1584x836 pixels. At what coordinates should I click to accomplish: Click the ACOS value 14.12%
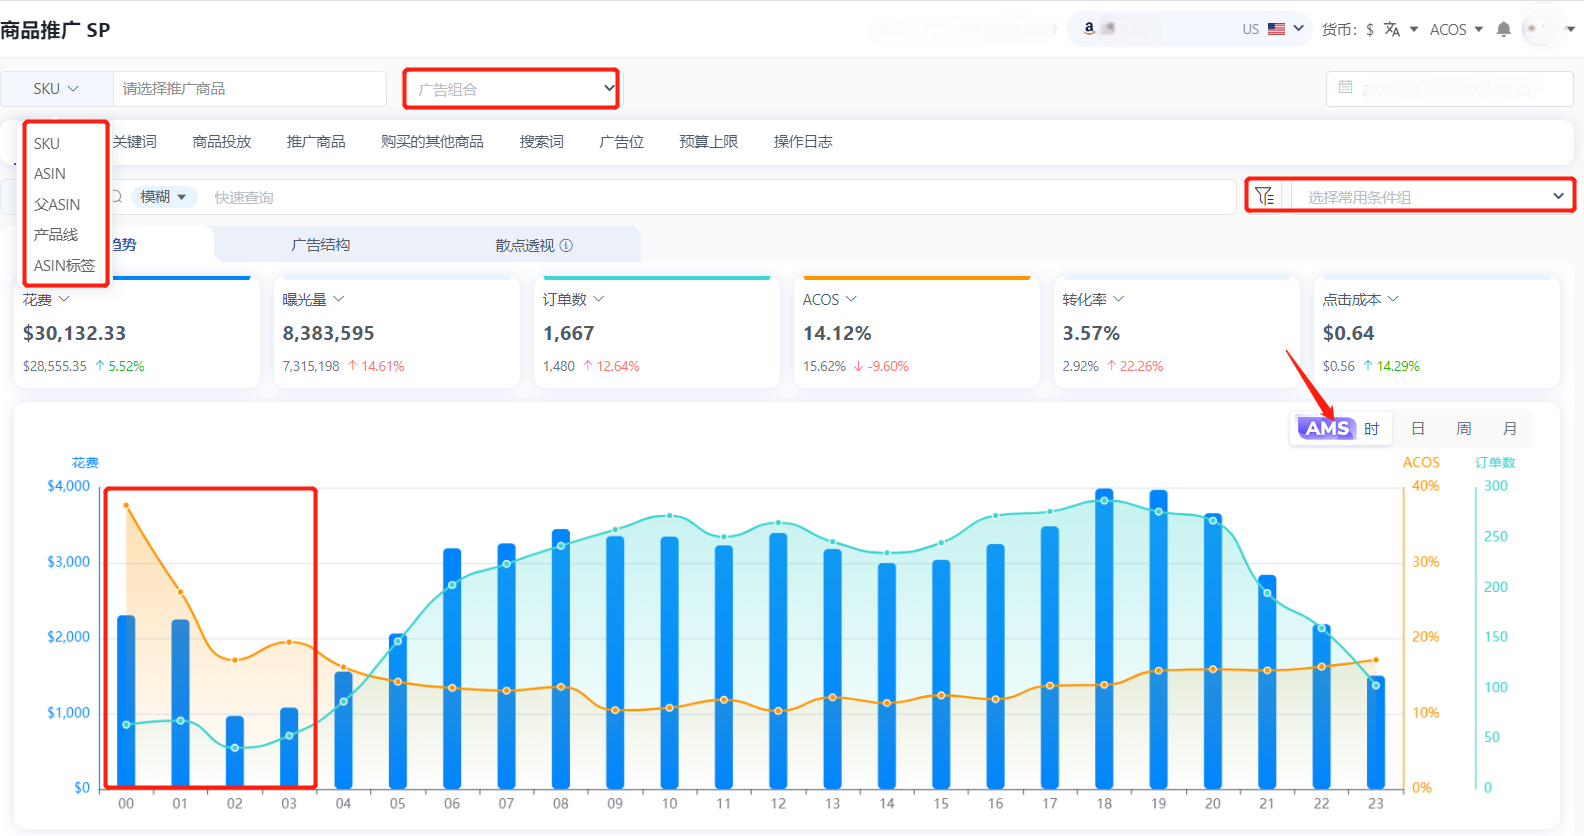tap(837, 333)
